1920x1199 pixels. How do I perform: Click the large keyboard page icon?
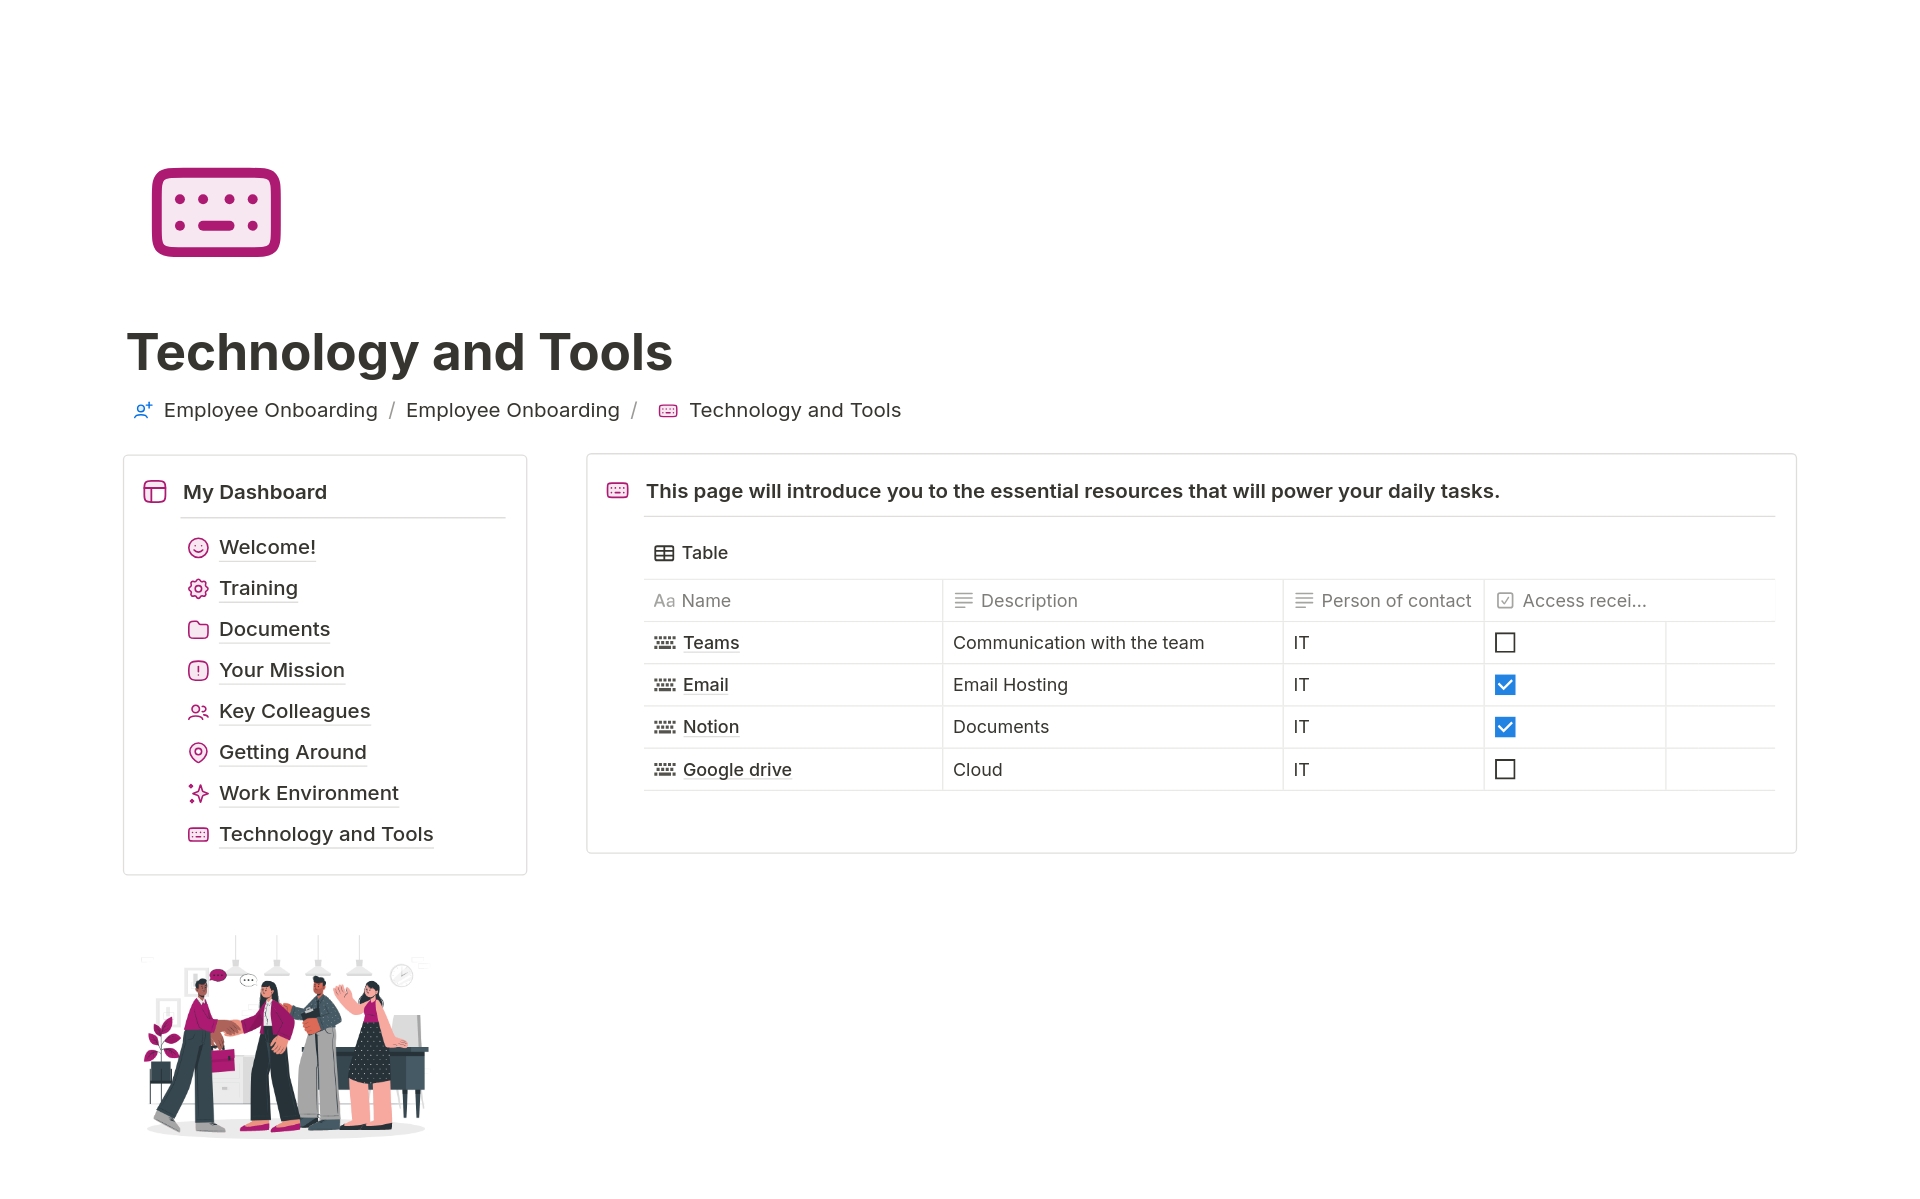coord(216,212)
